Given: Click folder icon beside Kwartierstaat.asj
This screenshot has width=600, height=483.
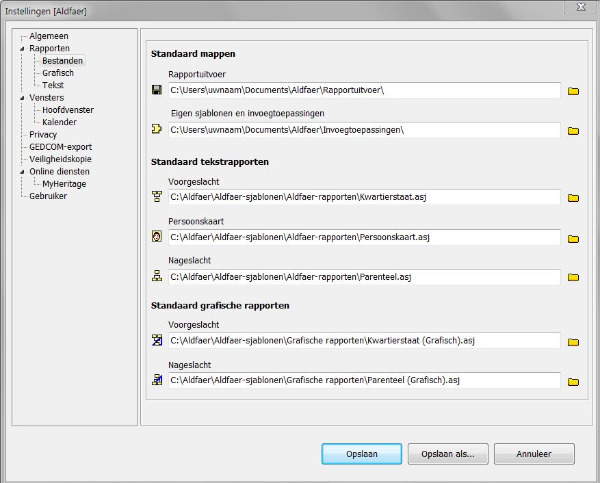Looking at the screenshot, I should 574,198.
